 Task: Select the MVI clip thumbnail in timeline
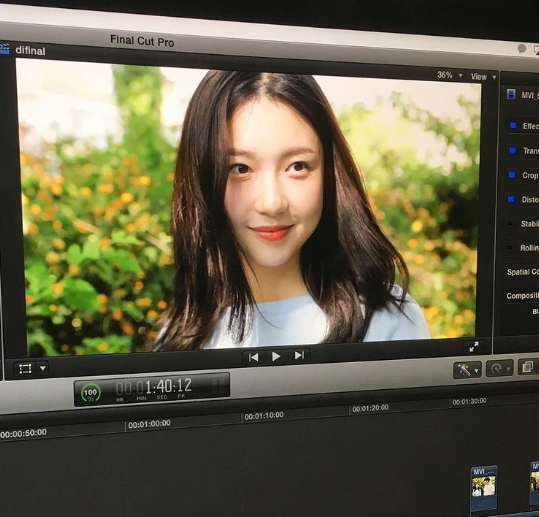(x=484, y=488)
